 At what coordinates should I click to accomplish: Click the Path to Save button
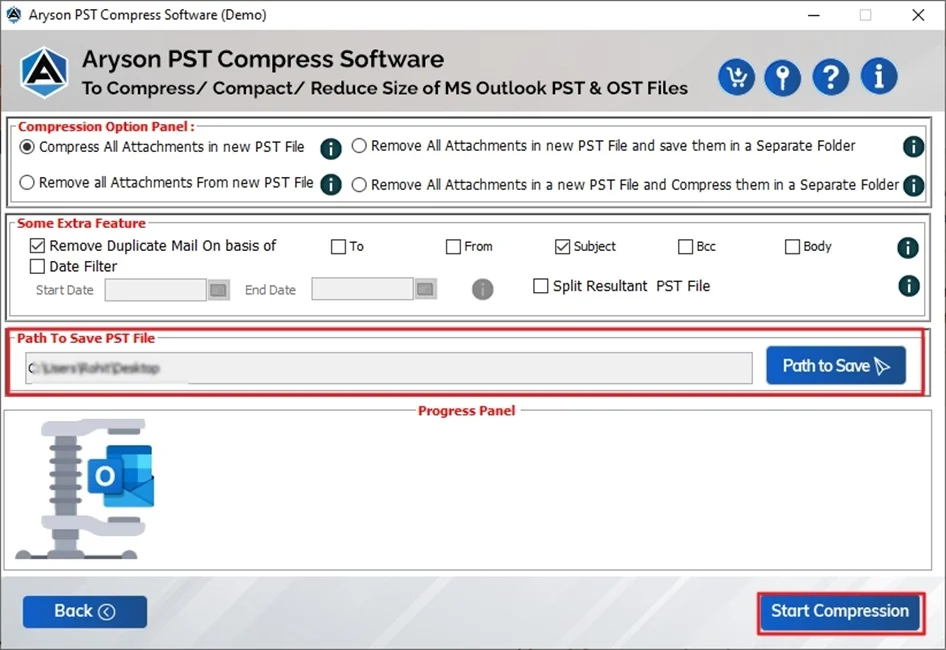pos(836,365)
